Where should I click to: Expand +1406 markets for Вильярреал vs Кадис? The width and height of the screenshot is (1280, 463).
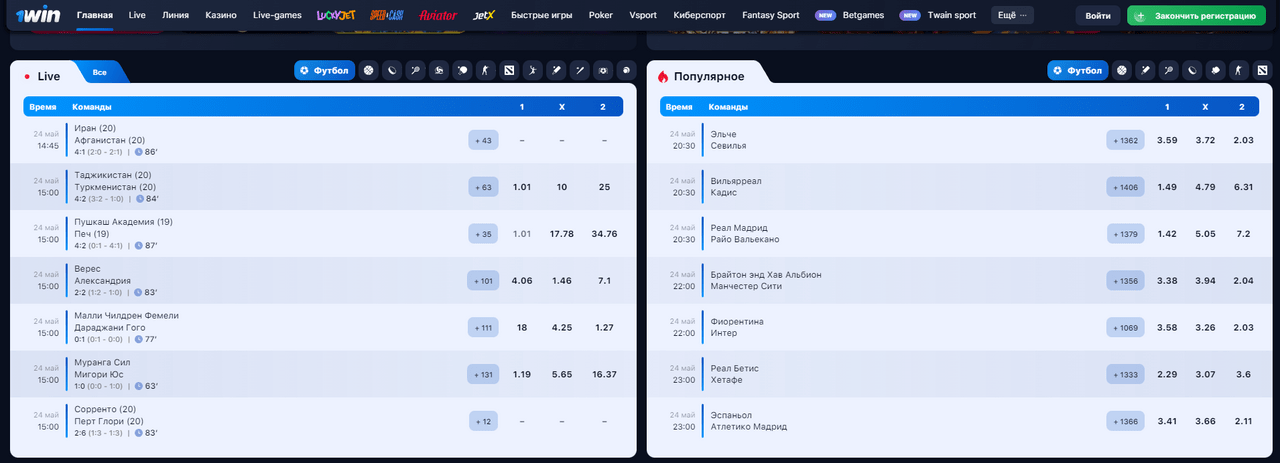pyautogui.click(x=1125, y=187)
